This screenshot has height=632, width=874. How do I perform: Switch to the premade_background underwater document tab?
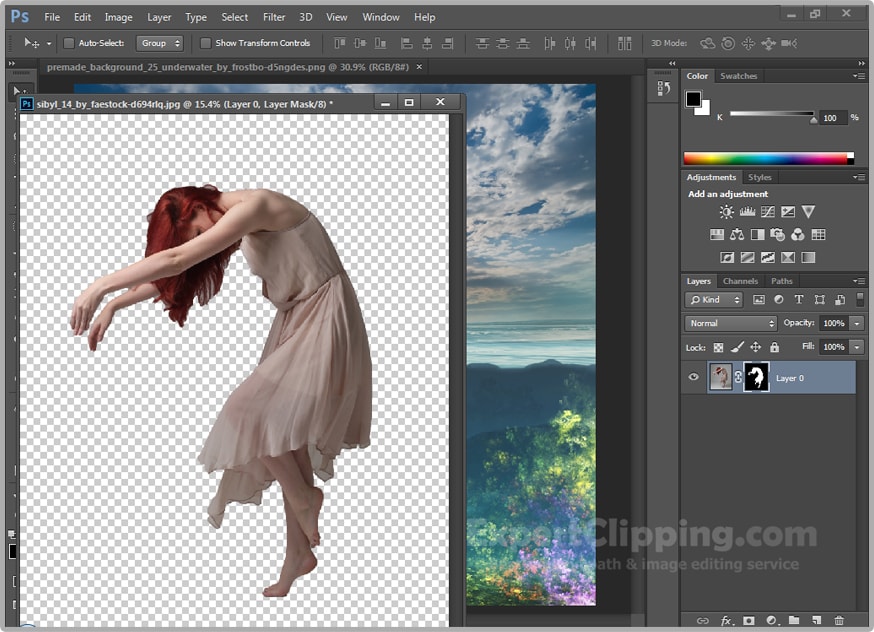pos(228,67)
